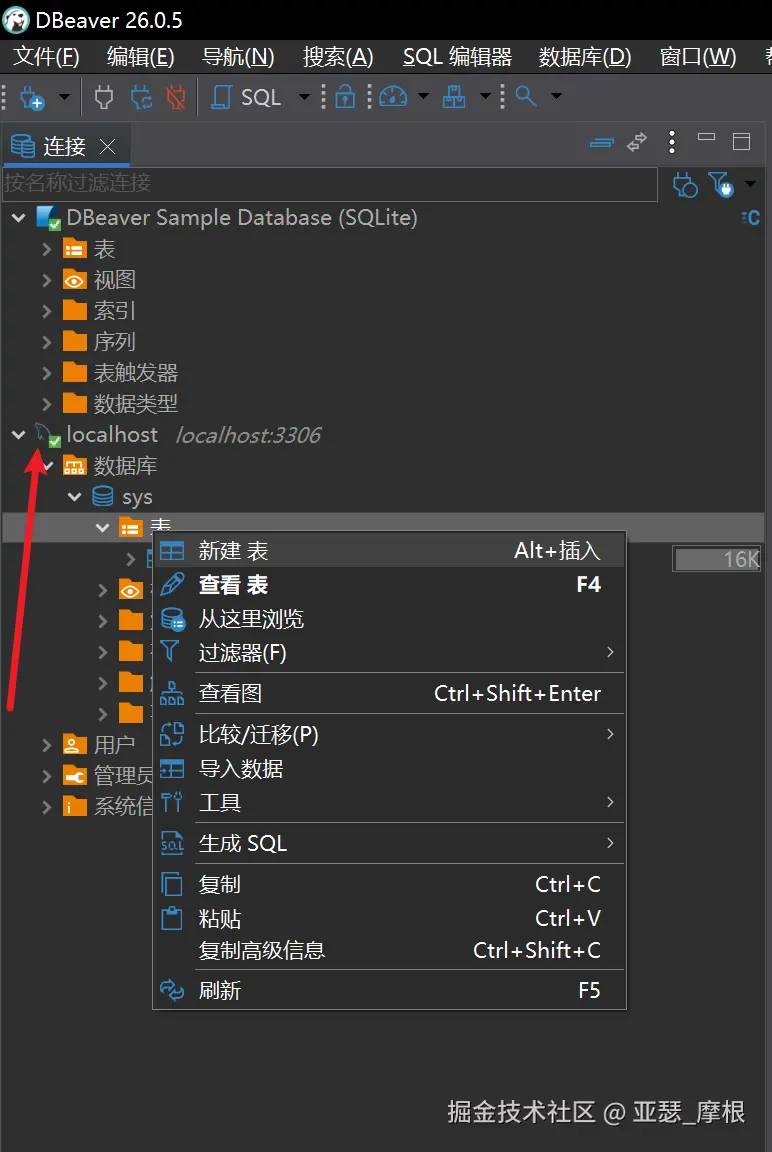
Task: Collapse the sys database chevron
Action: [74, 497]
